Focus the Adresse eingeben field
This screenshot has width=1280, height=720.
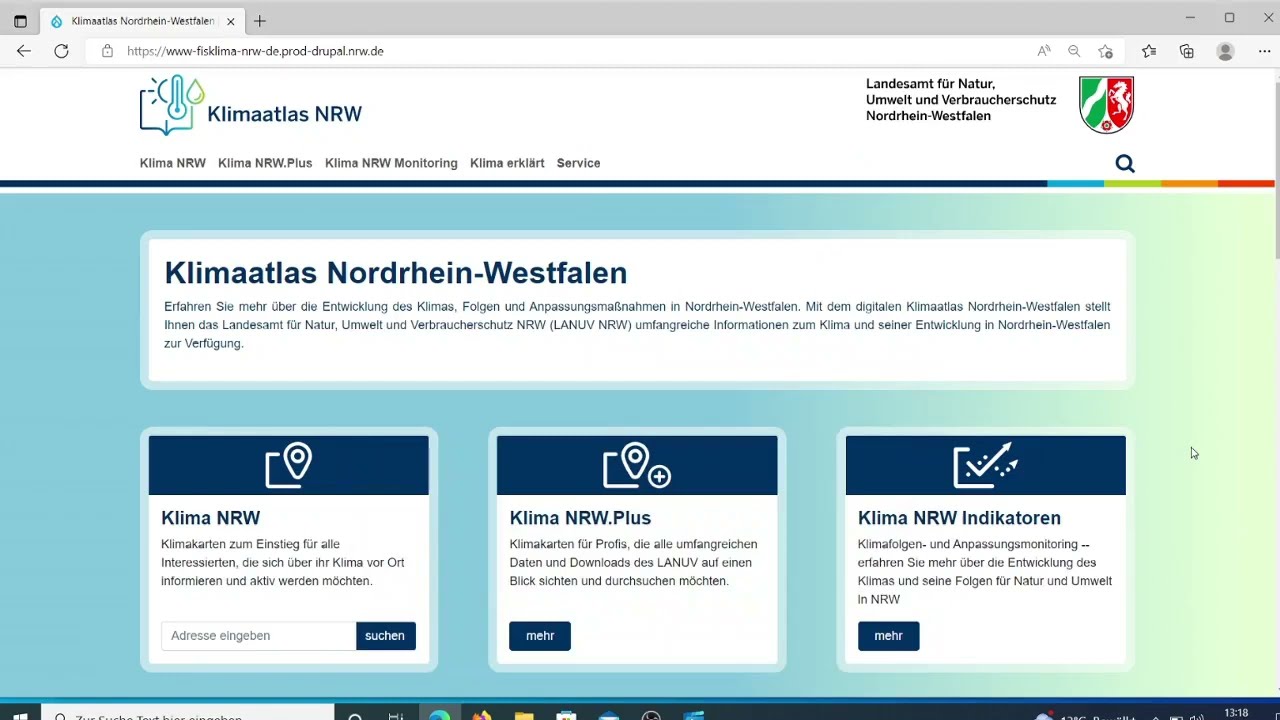(258, 636)
